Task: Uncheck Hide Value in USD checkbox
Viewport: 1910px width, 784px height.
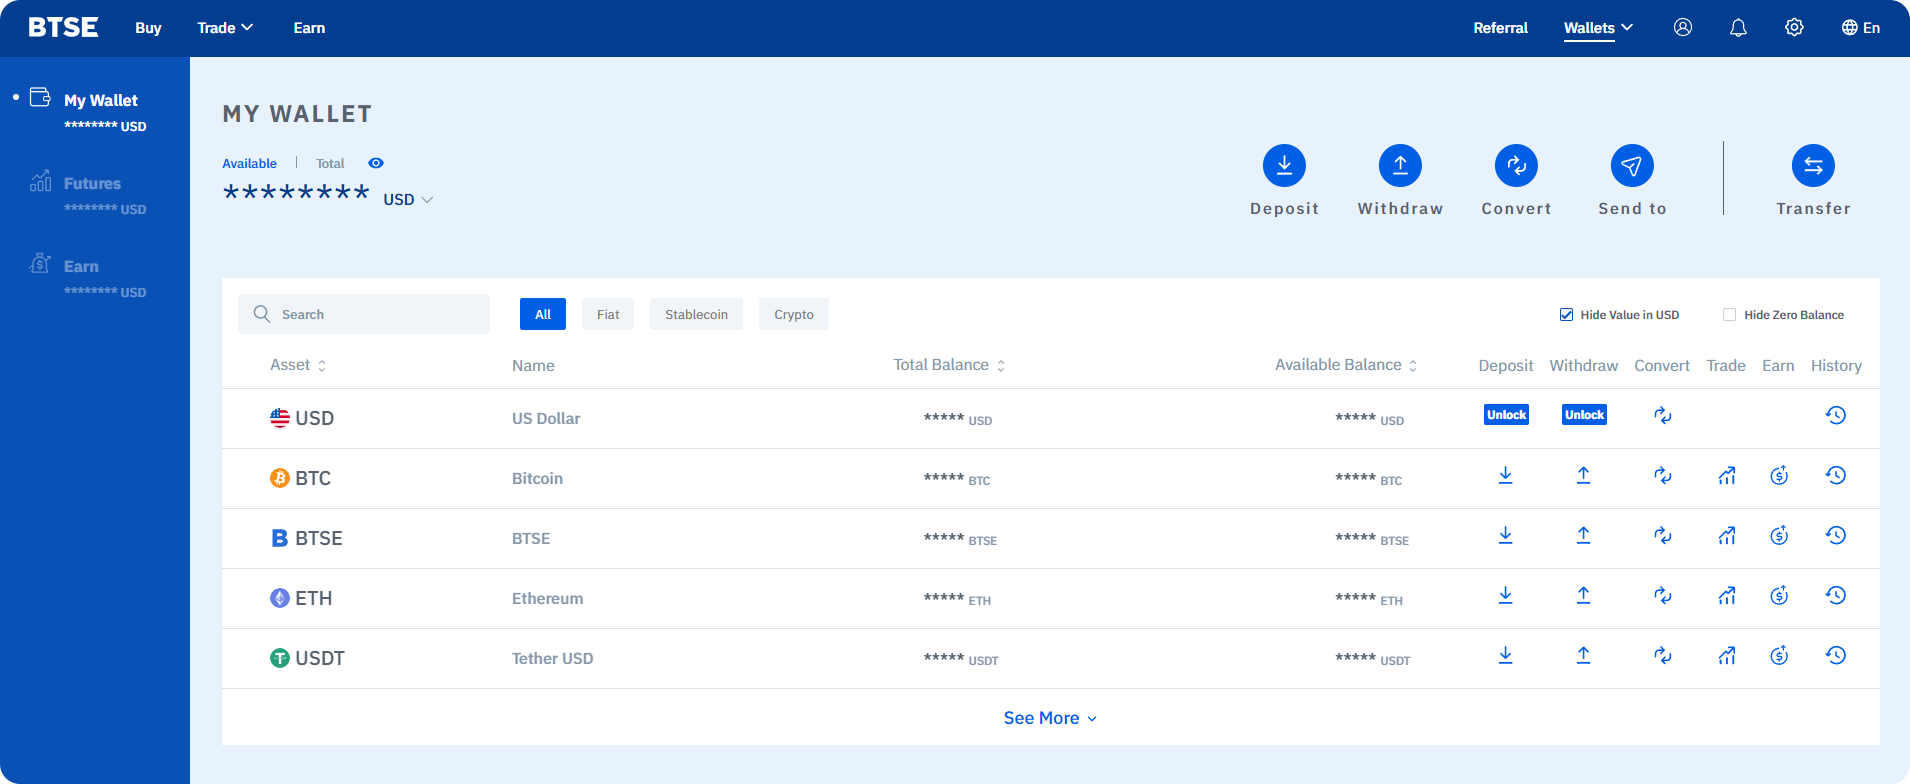Action: pyautogui.click(x=1566, y=315)
